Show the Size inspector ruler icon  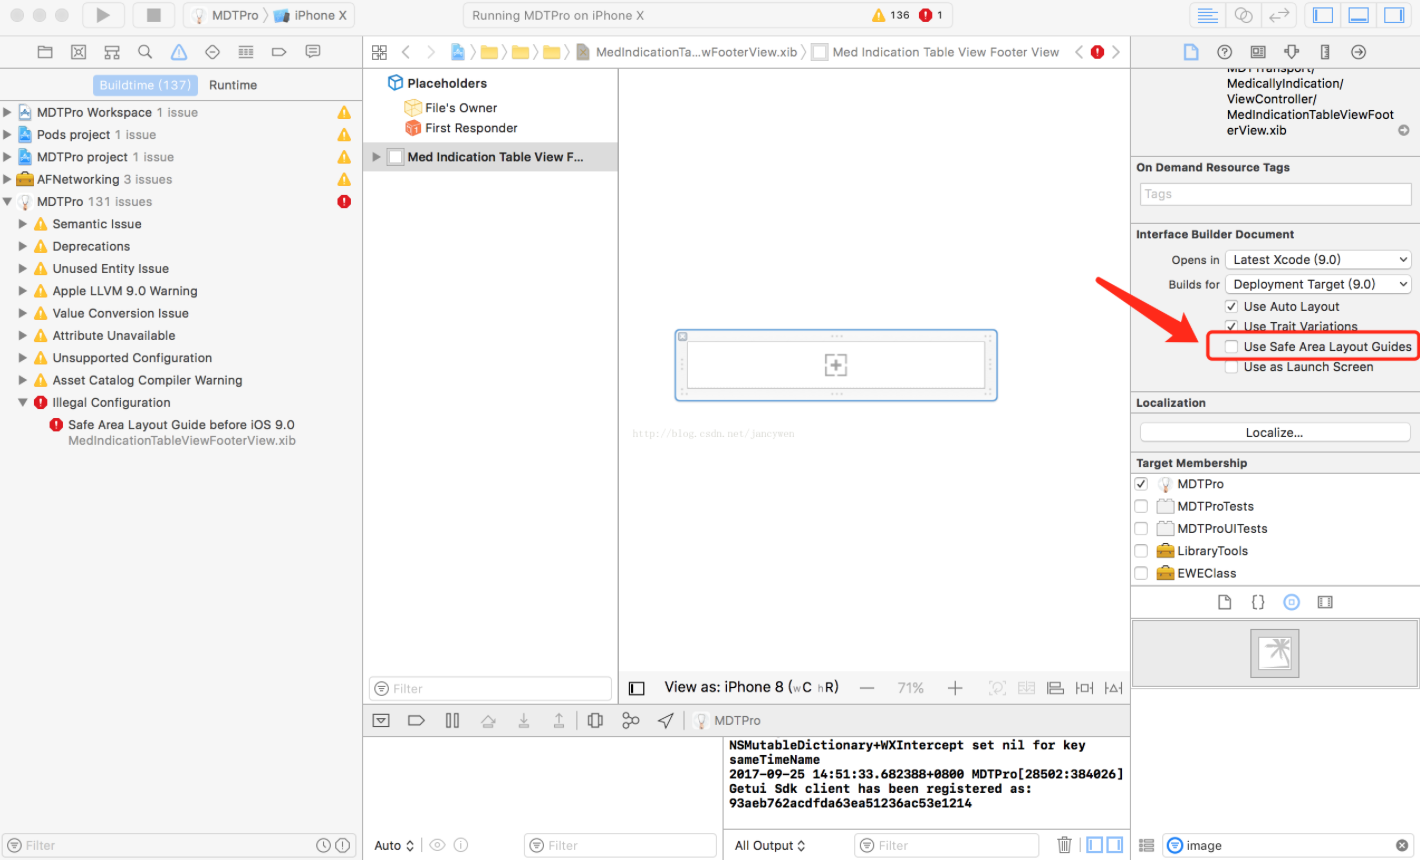pos(1325,52)
